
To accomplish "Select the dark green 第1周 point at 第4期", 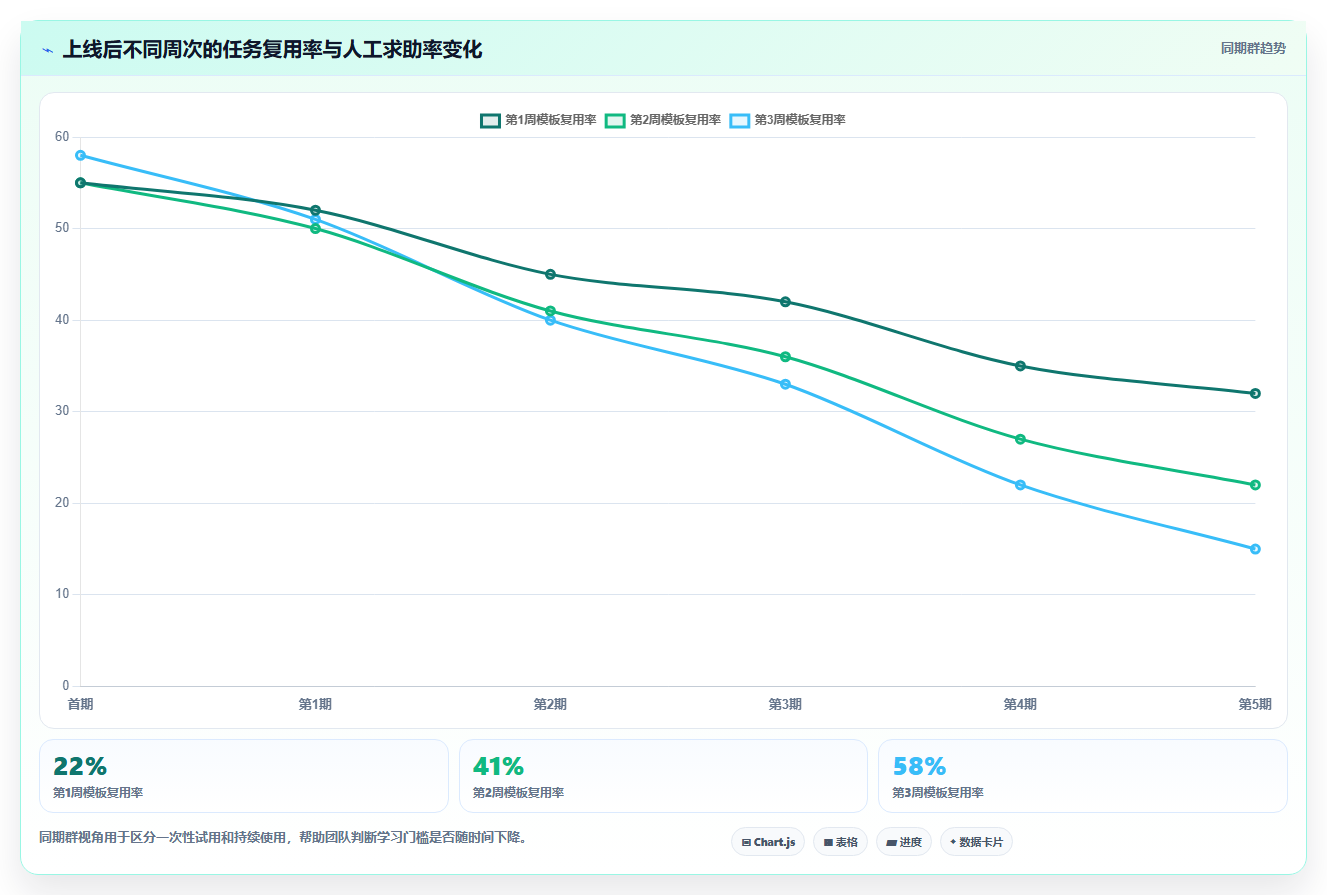I will 1020,366.
